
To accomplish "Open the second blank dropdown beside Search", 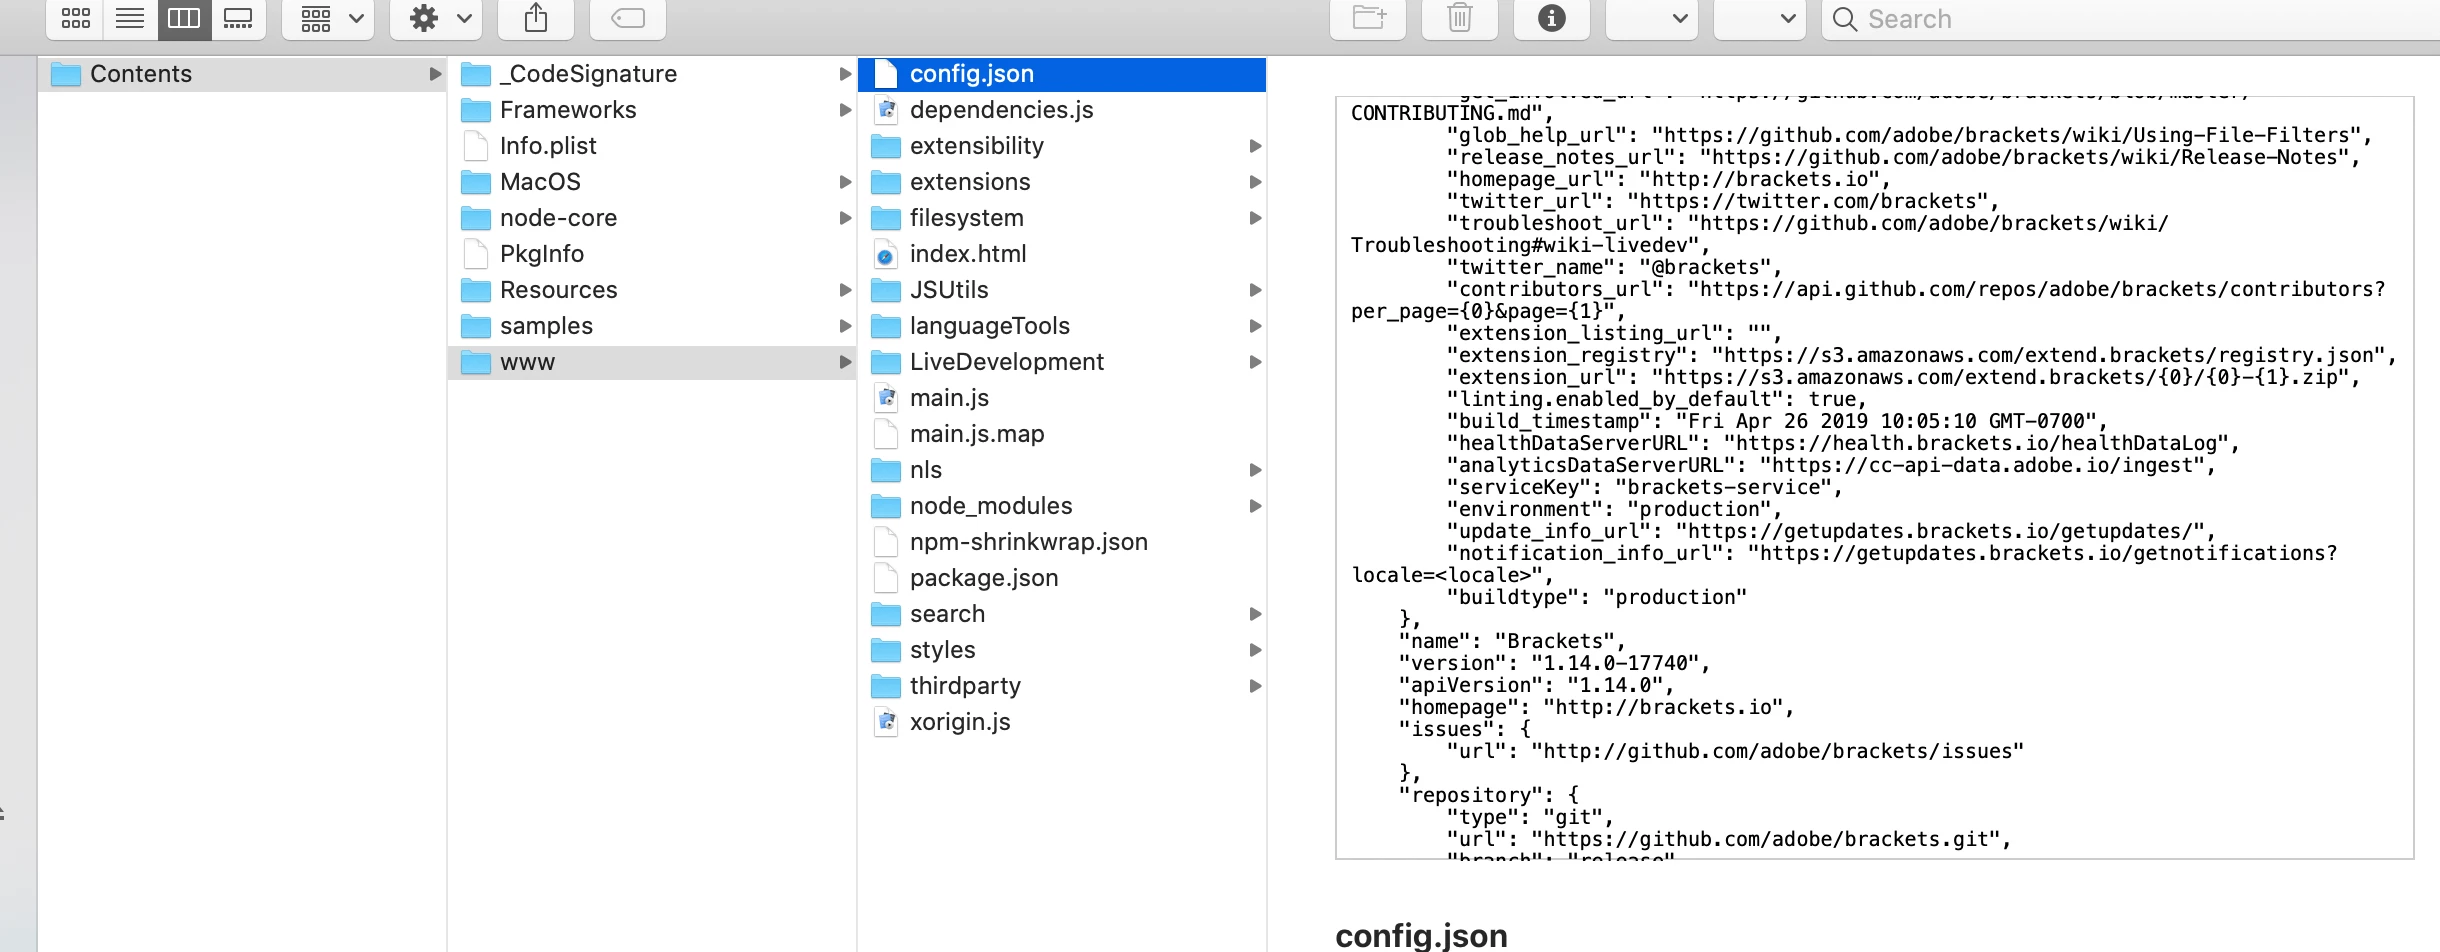I will point(1760,18).
